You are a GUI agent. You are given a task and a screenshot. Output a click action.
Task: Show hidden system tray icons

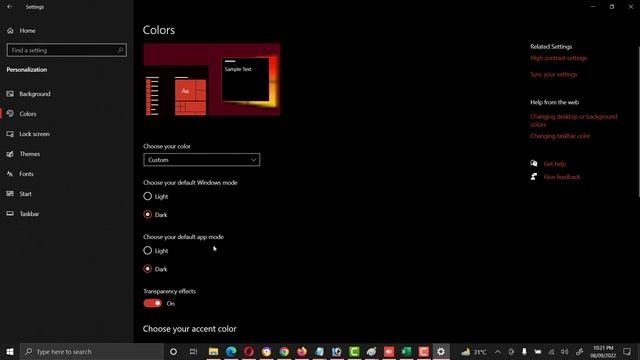coord(498,351)
